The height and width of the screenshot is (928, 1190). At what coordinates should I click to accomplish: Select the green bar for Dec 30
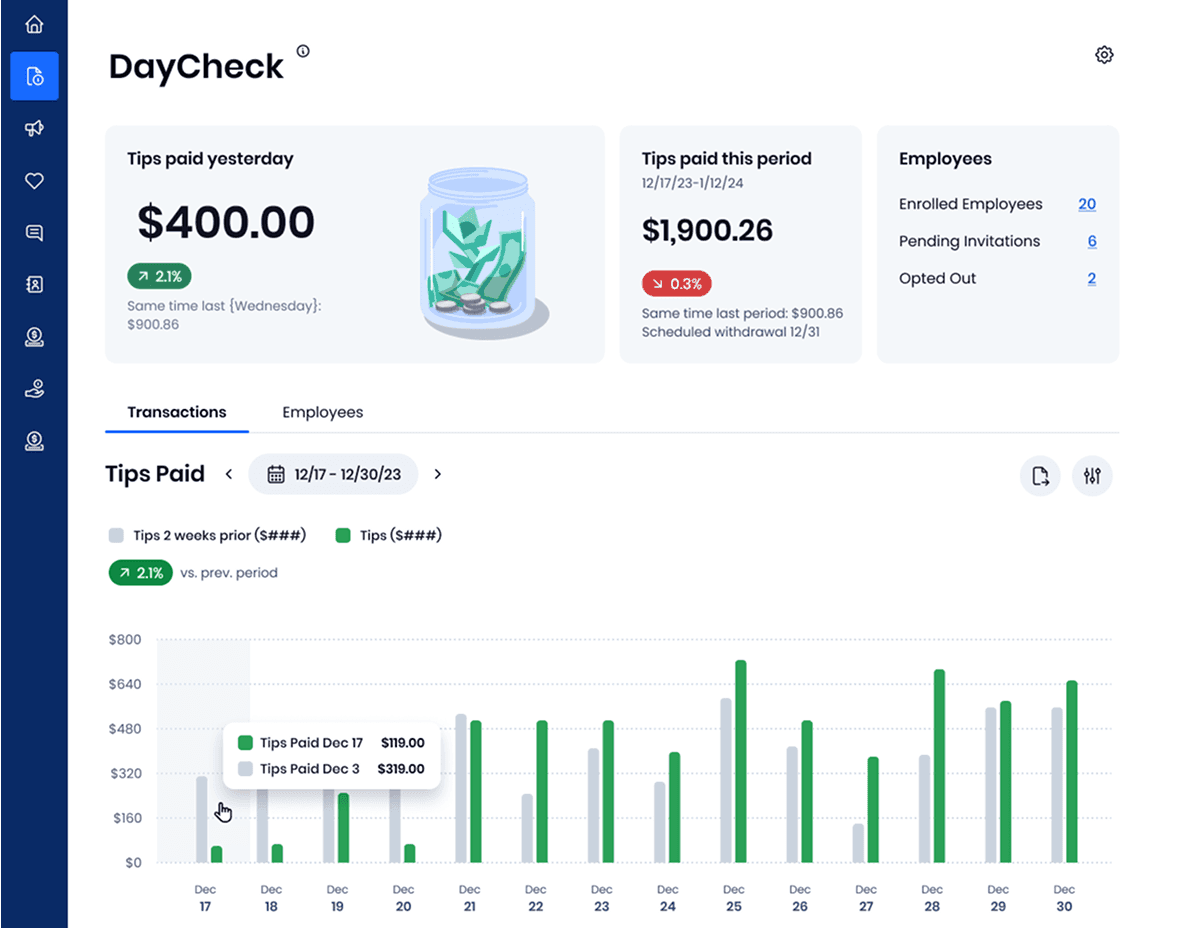1072,772
